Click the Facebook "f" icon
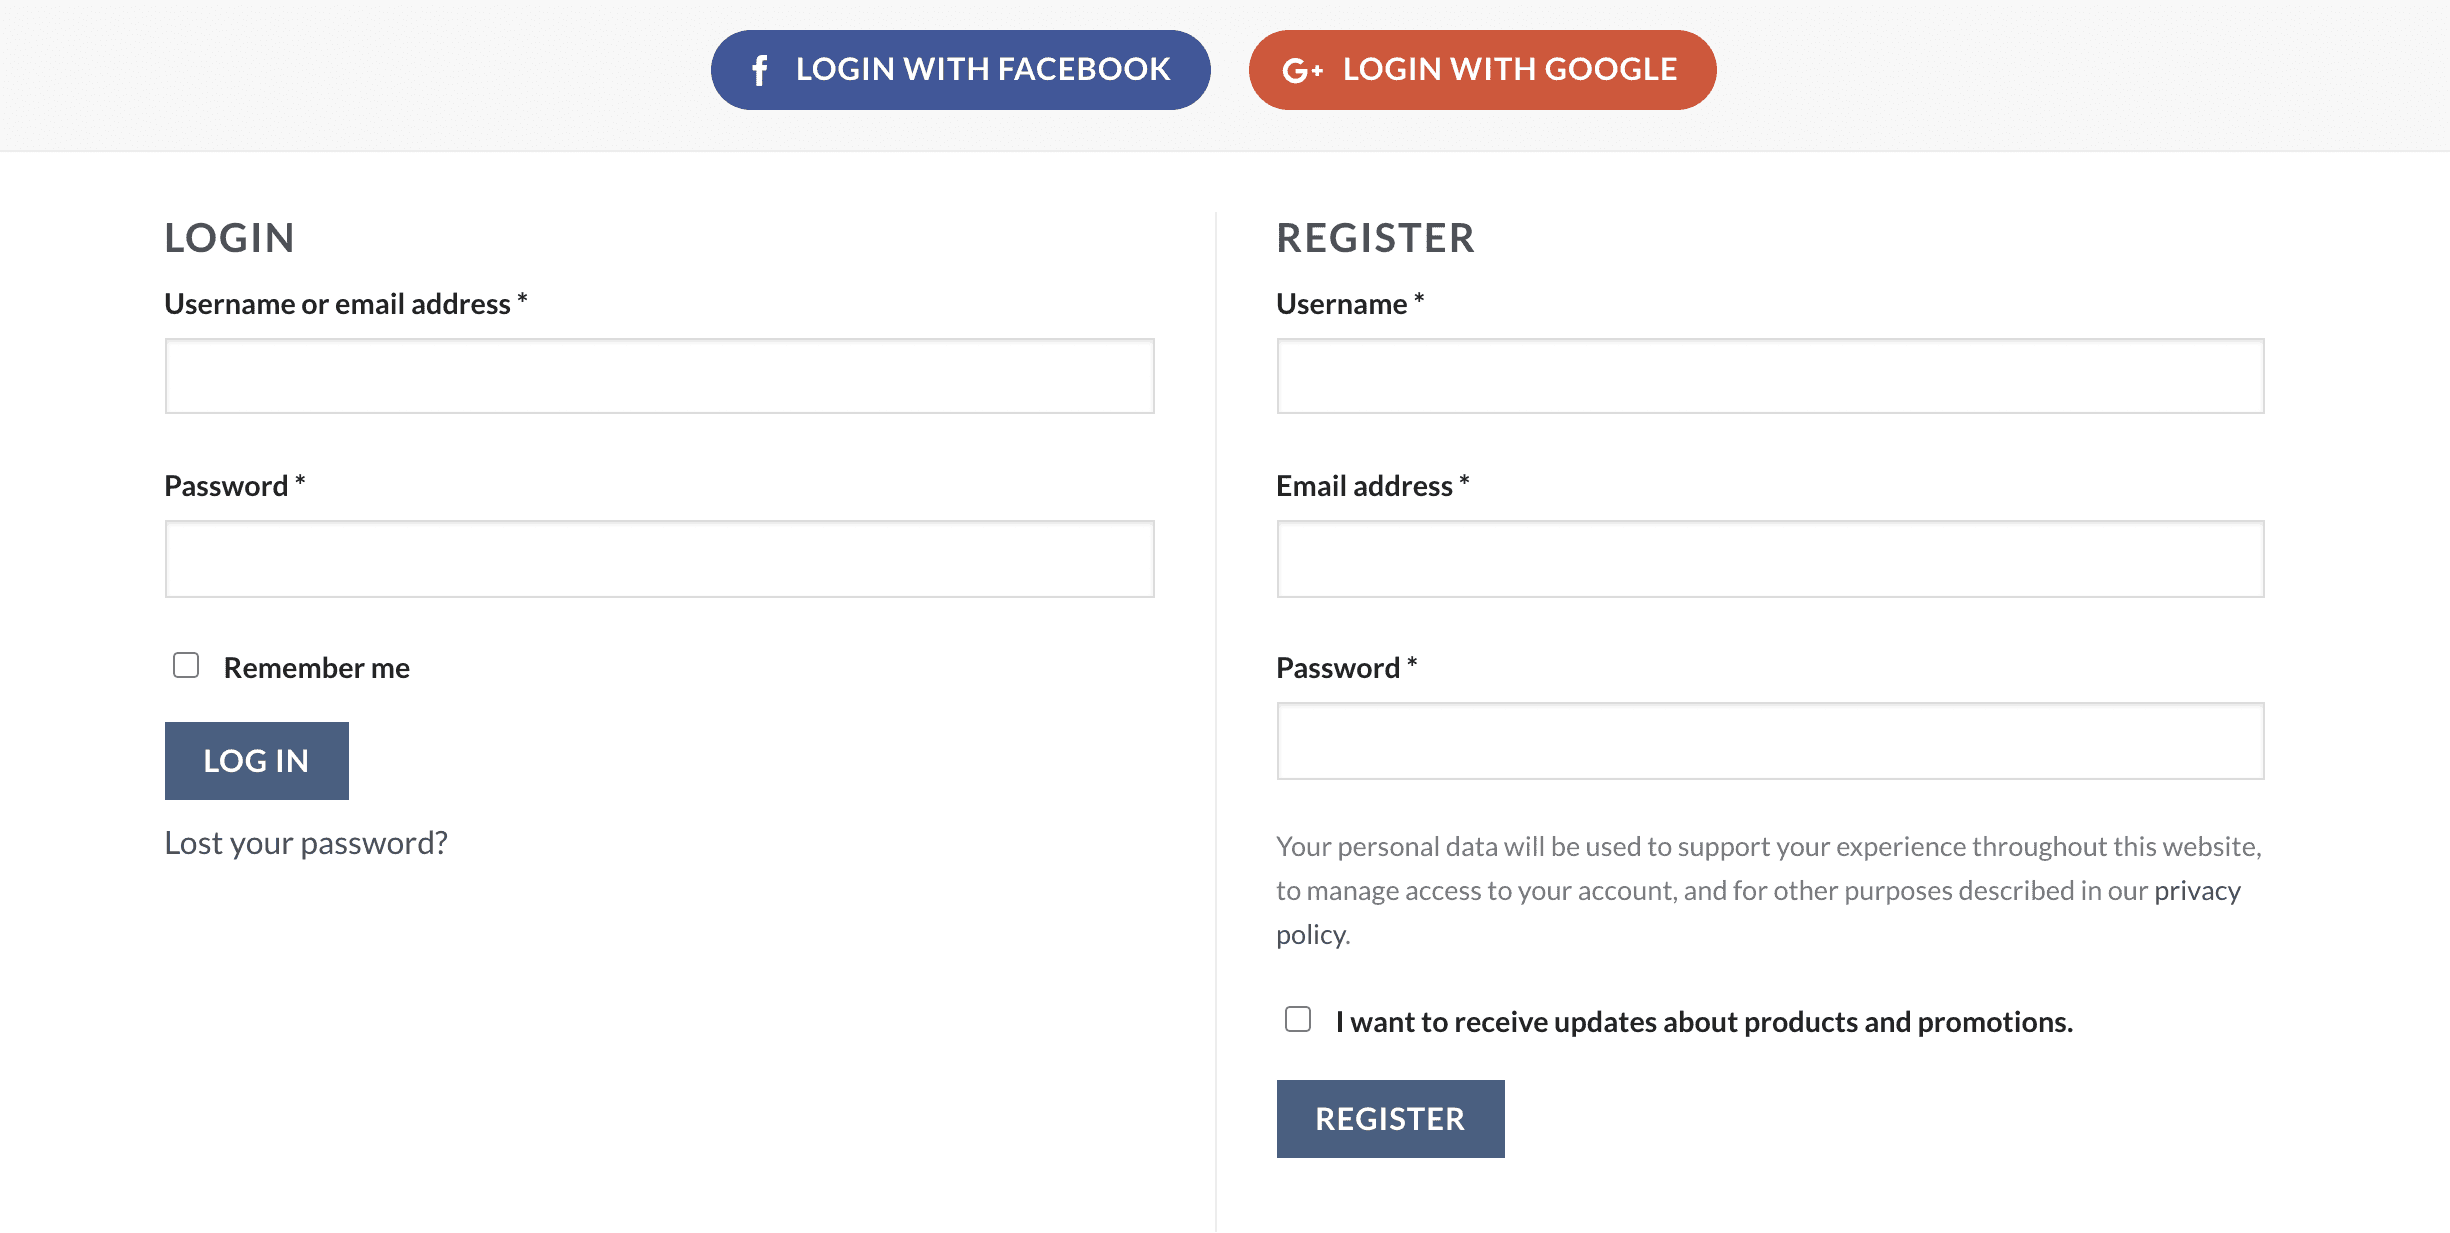2450x1233 pixels. (763, 69)
